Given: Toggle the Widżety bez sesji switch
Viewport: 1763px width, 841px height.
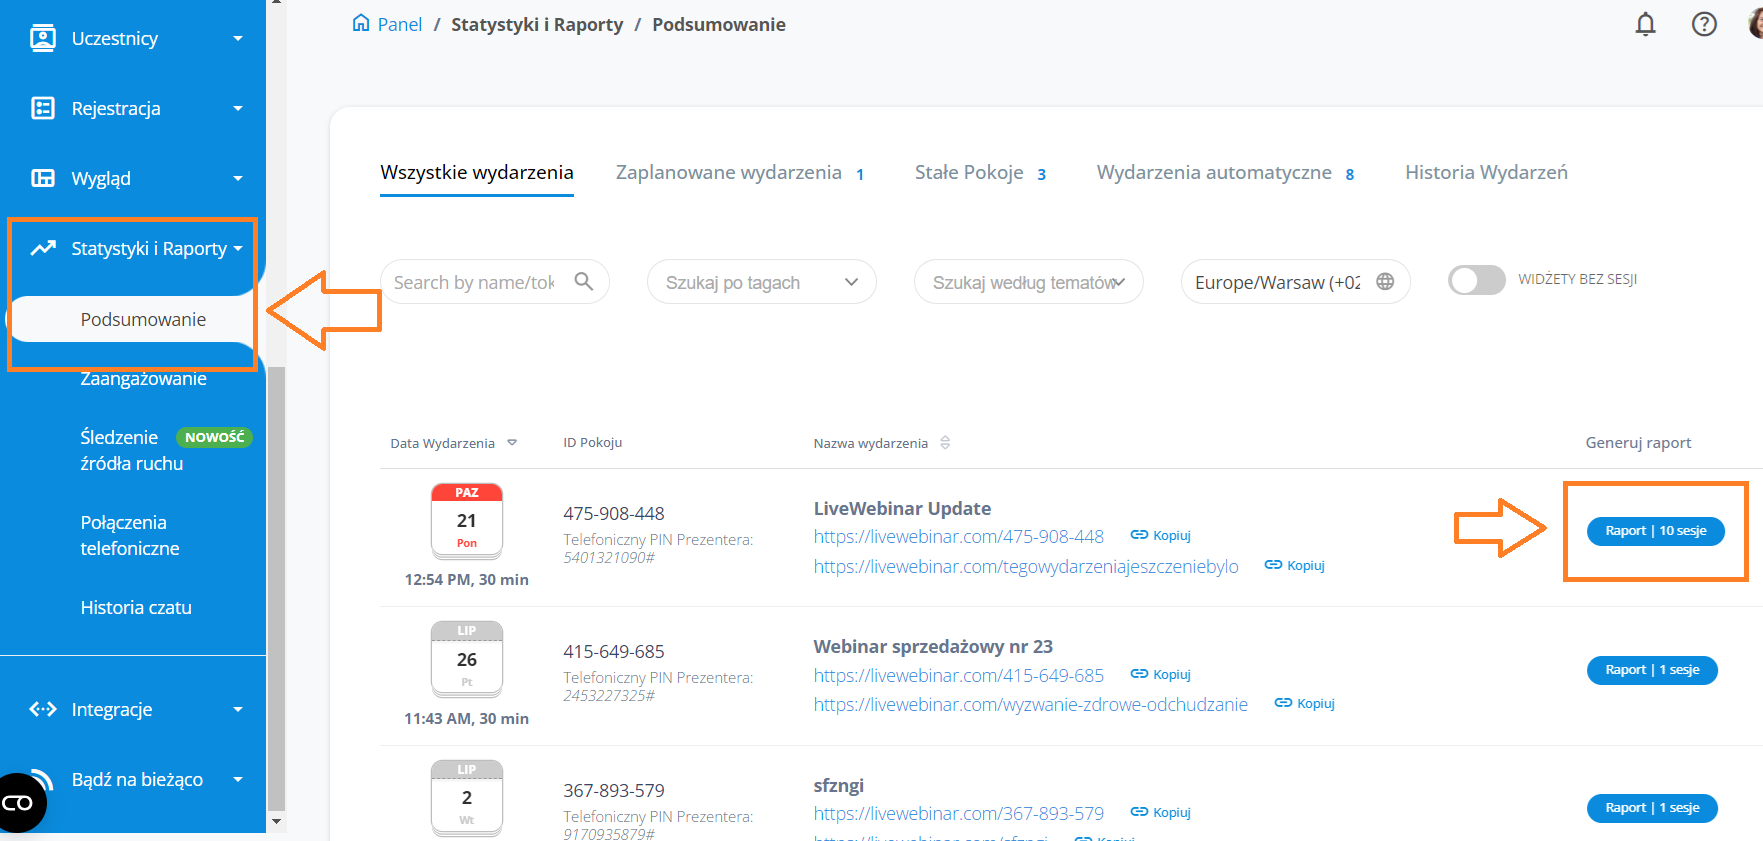Looking at the screenshot, I should (1476, 280).
